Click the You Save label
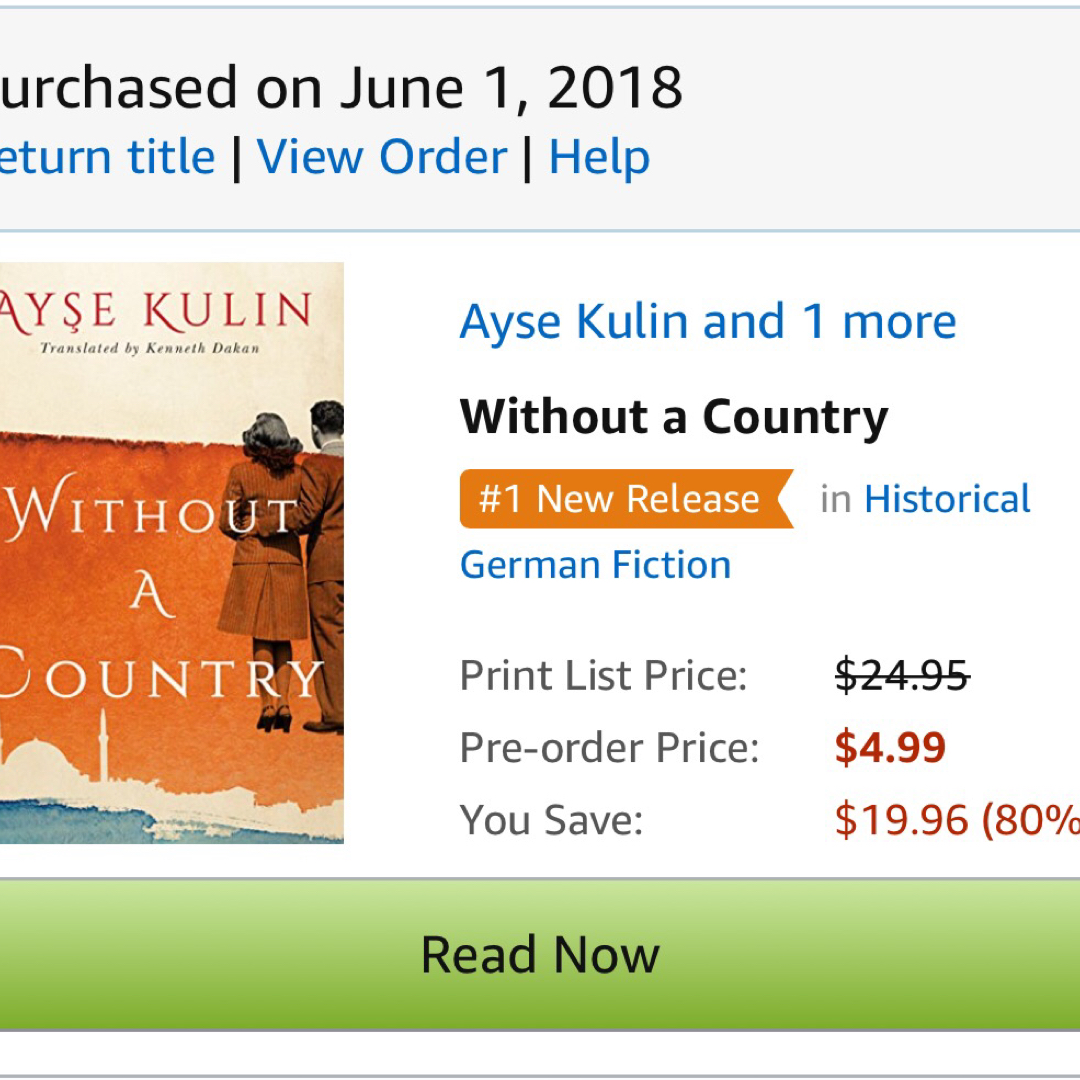Screen dimensions: 1080x1080 [x=550, y=820]
